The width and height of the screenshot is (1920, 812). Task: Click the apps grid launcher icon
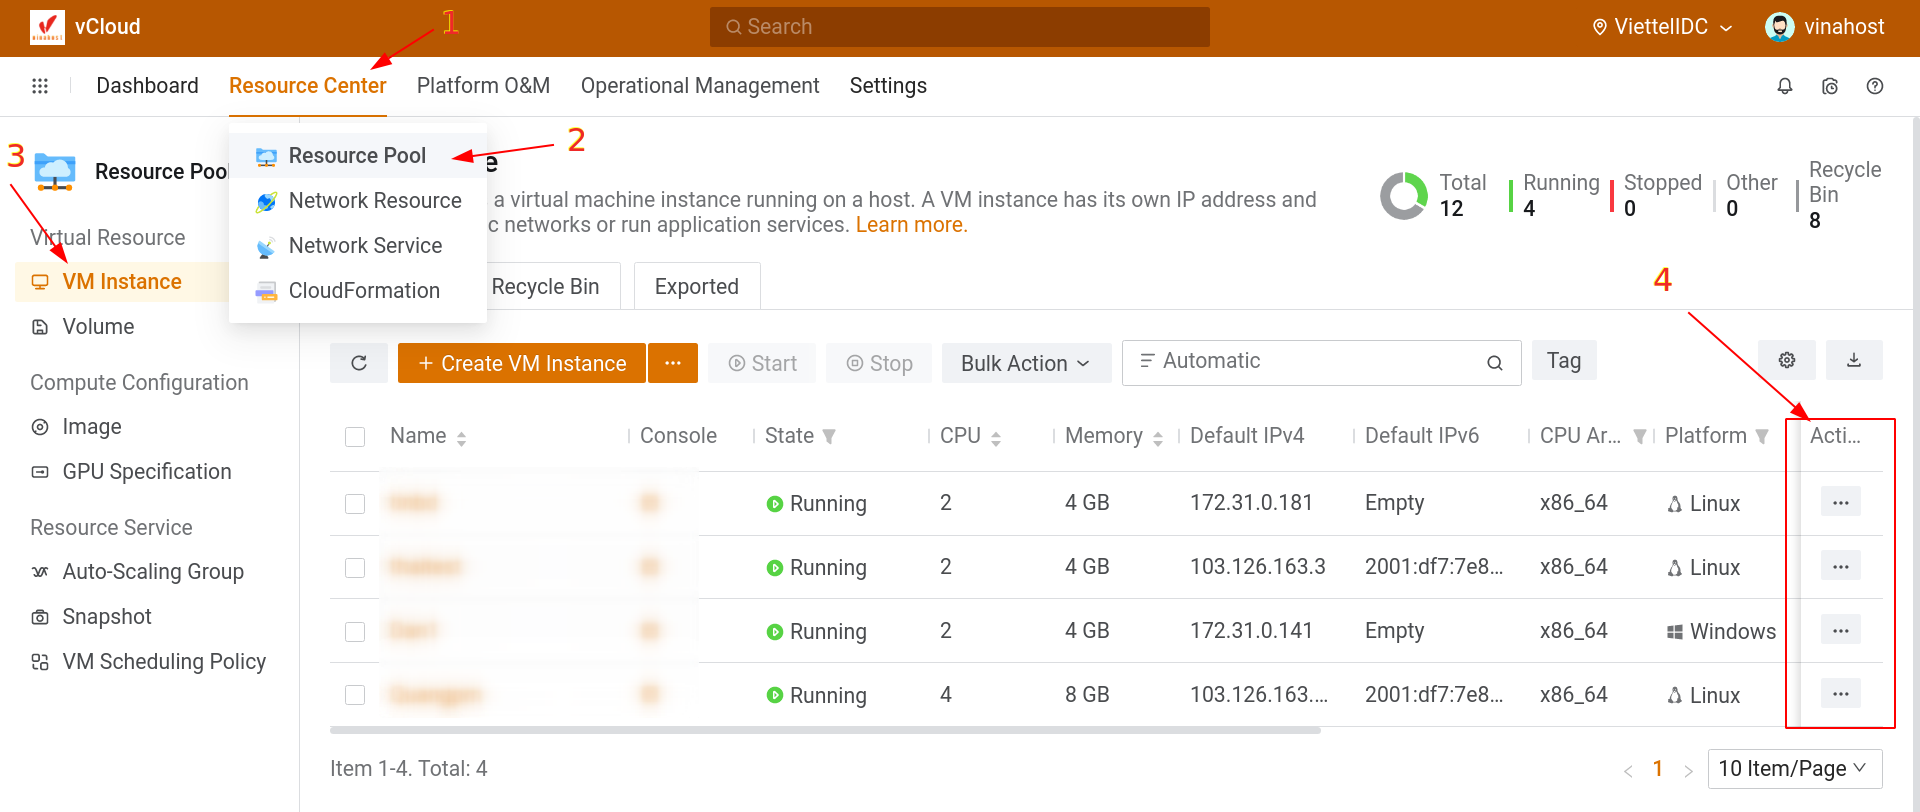[40, 86]
